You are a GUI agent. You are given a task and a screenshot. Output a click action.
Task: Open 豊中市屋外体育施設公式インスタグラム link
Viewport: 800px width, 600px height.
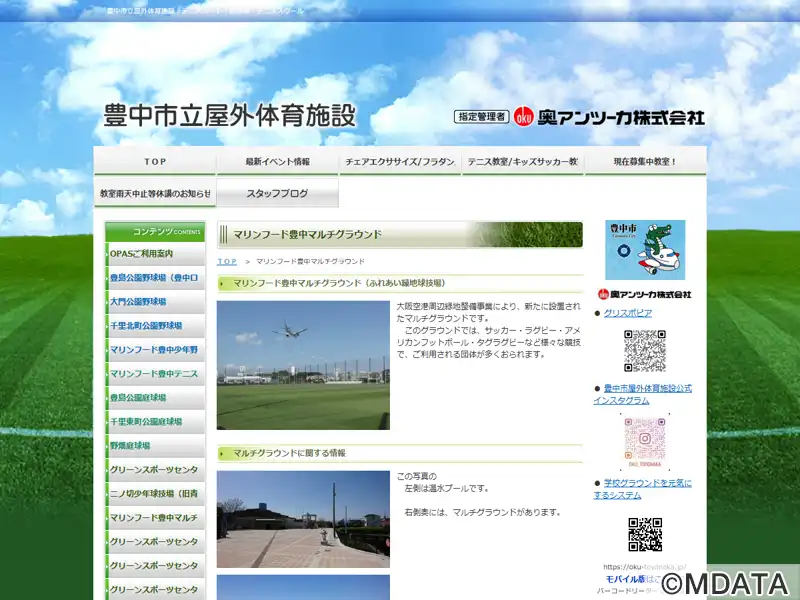tap(643, 394)
